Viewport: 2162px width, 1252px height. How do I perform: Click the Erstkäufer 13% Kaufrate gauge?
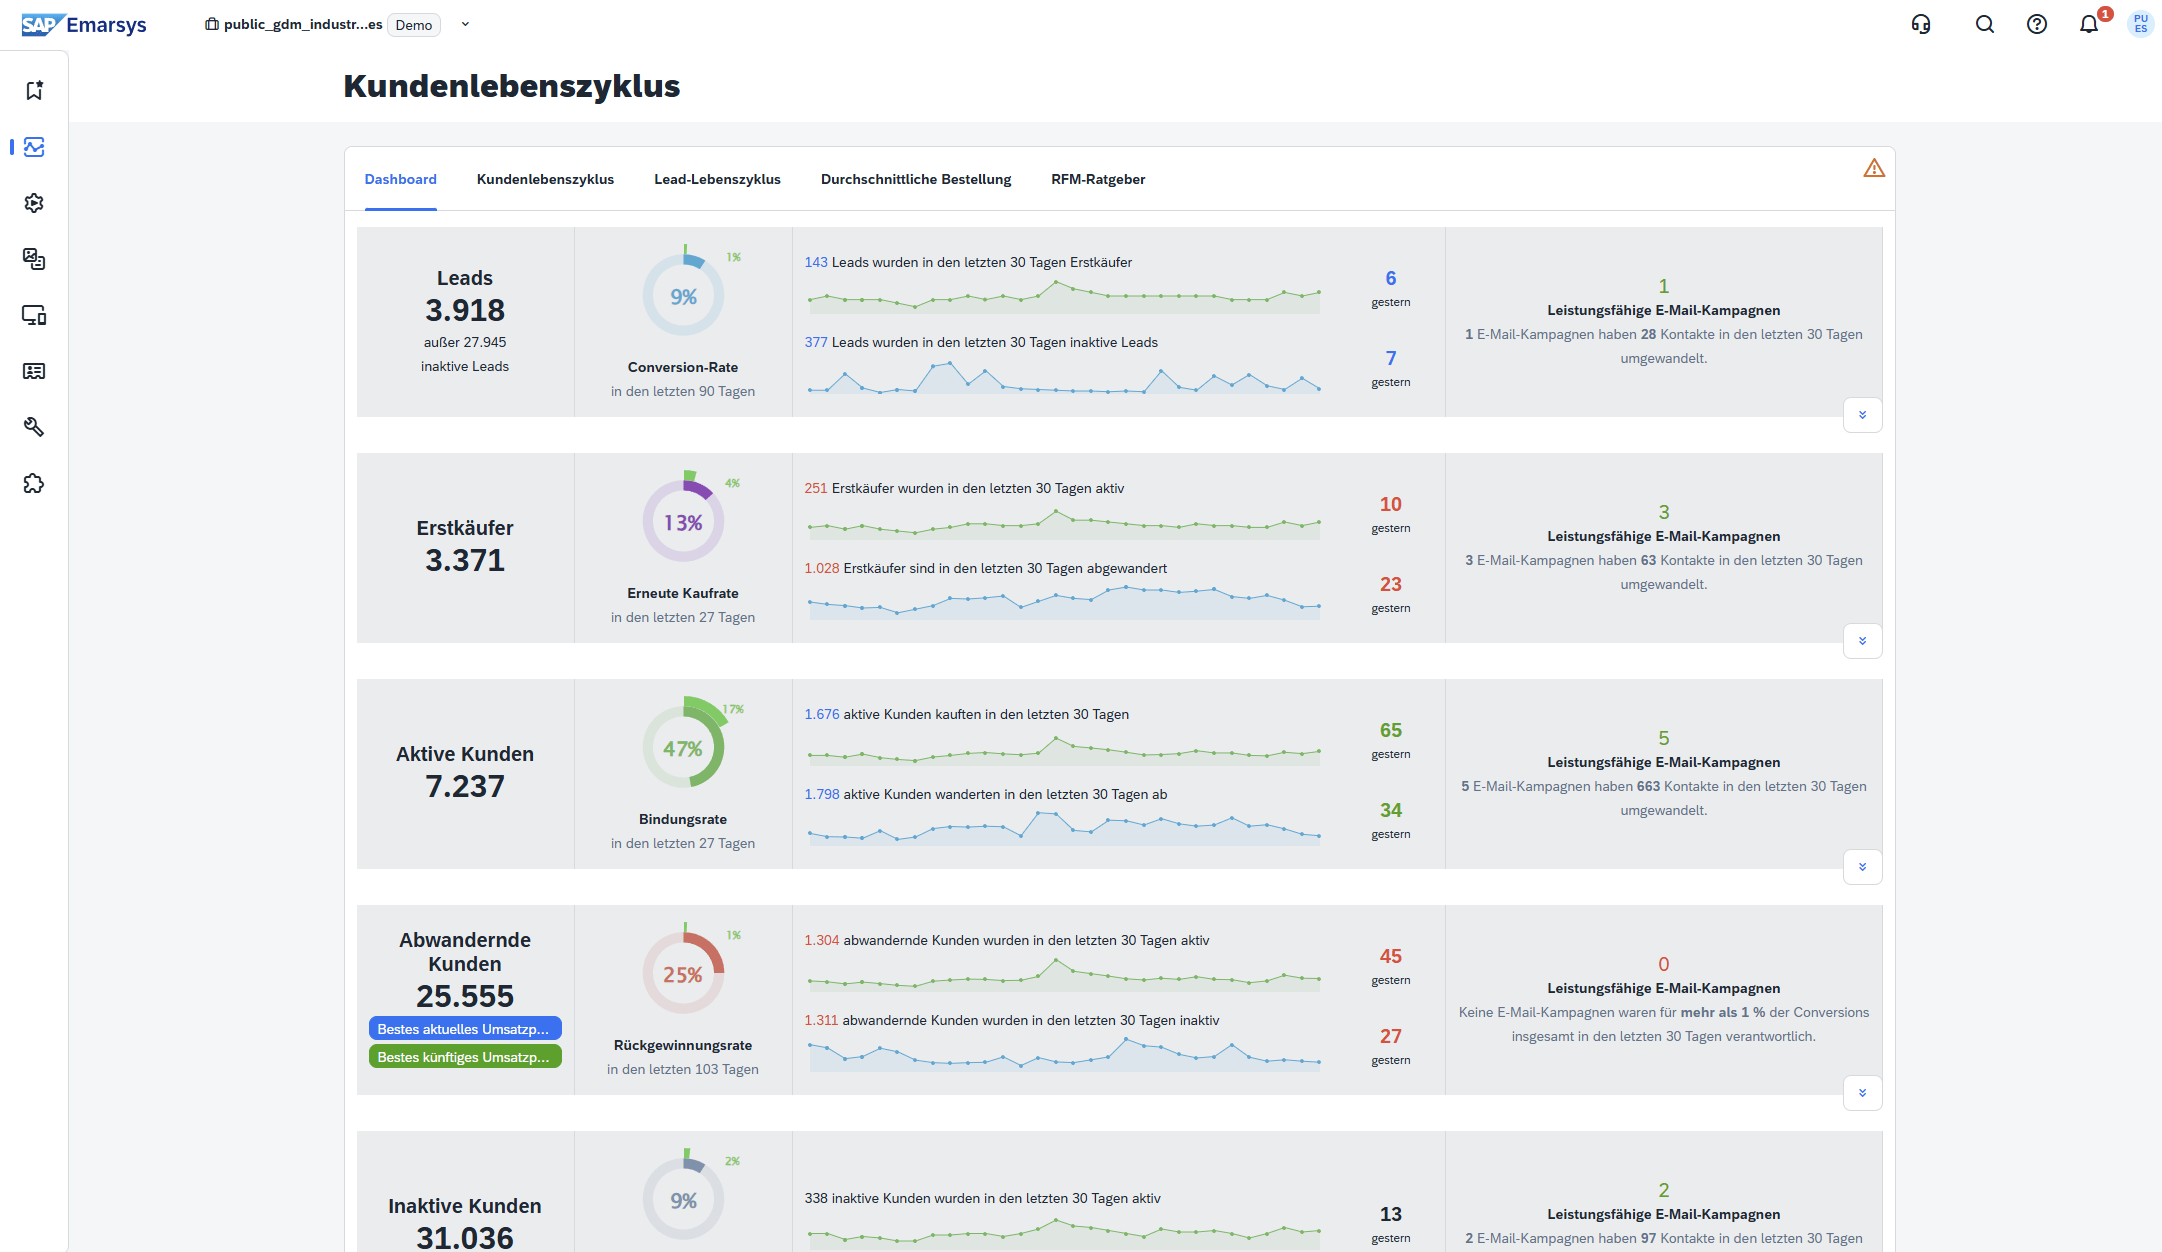click(683, 522)
